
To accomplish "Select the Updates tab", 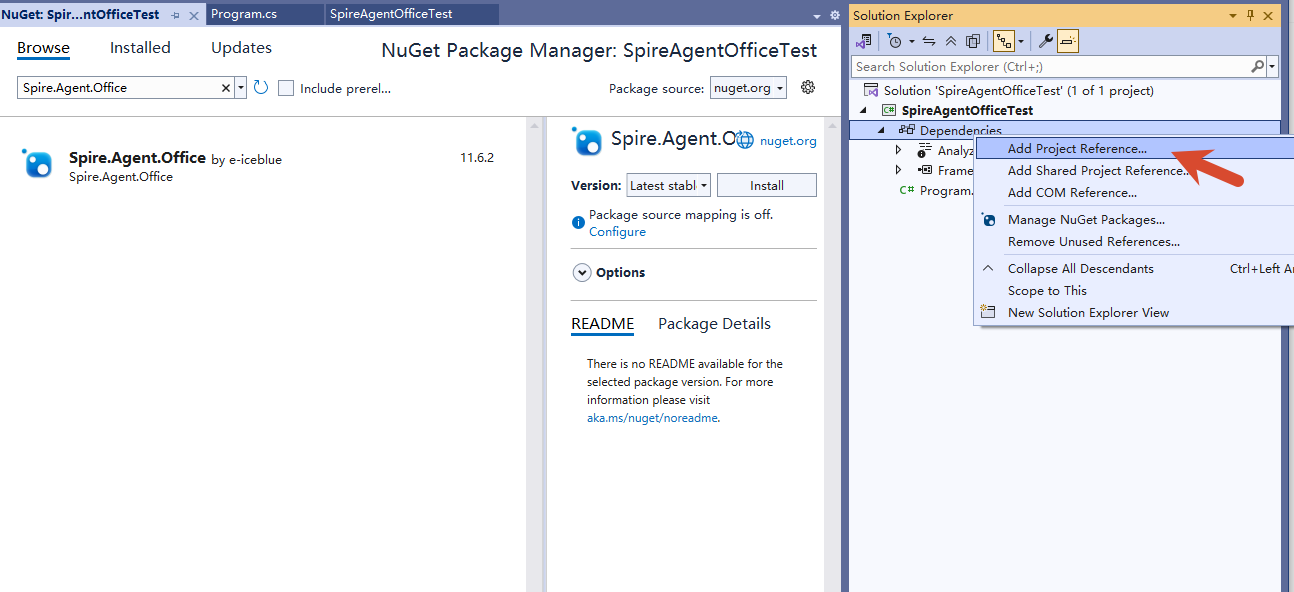I will [241, 48].
